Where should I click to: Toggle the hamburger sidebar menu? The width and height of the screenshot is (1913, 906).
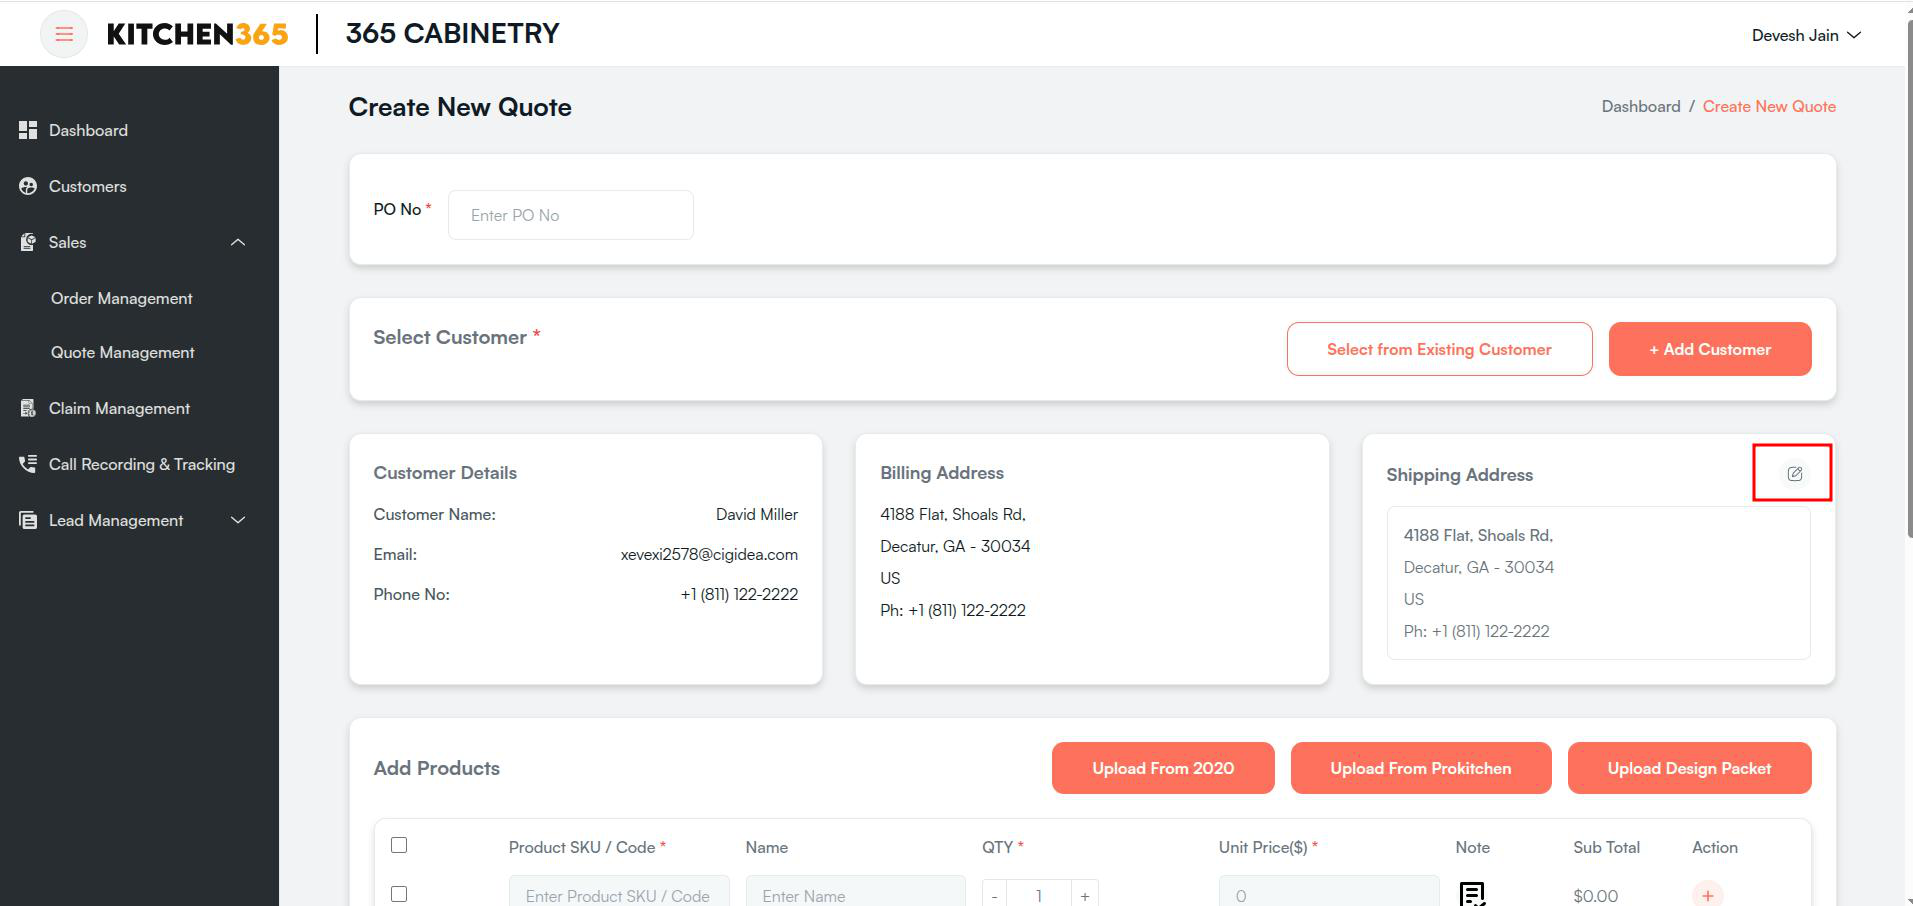point(64,34)
